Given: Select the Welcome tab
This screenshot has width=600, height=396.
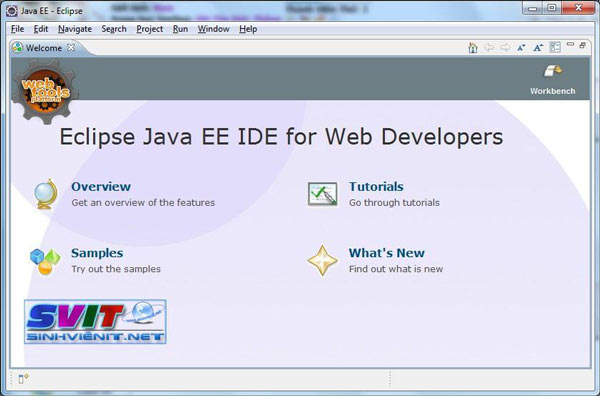Looking at the screenshot, I should pyautogui.click(x=44, y=48).
